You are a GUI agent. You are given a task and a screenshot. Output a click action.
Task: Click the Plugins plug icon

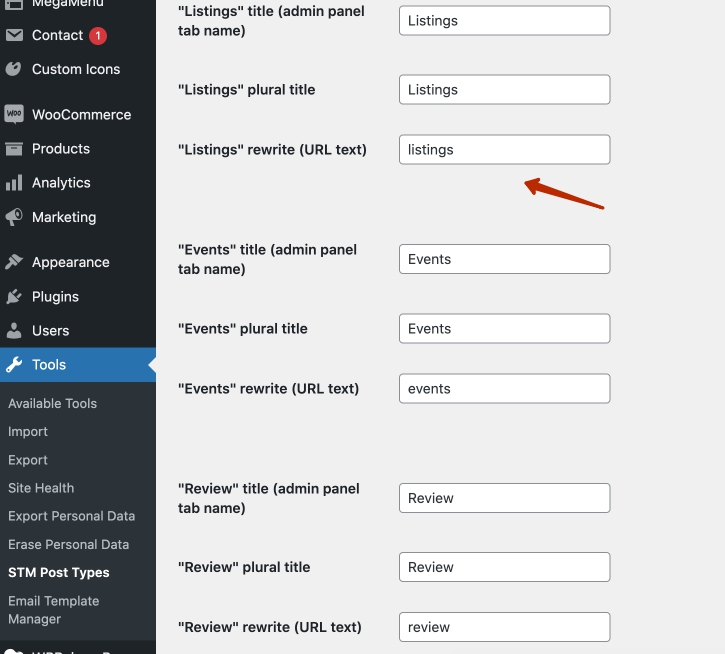14,297
